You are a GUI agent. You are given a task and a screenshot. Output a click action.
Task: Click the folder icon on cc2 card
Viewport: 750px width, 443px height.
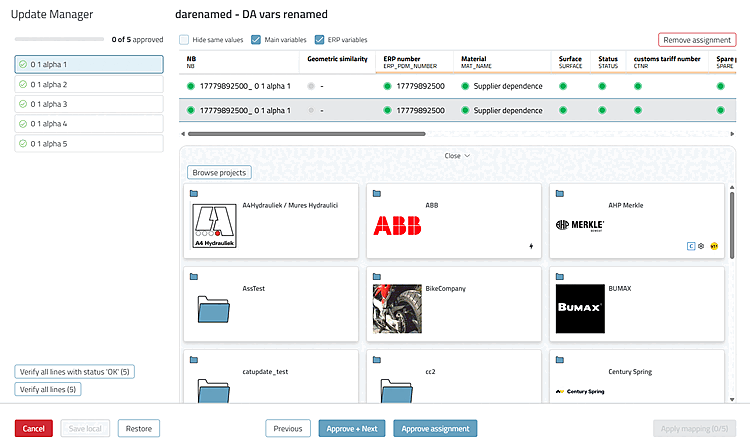pyautogui.click(x=377, y=360)
